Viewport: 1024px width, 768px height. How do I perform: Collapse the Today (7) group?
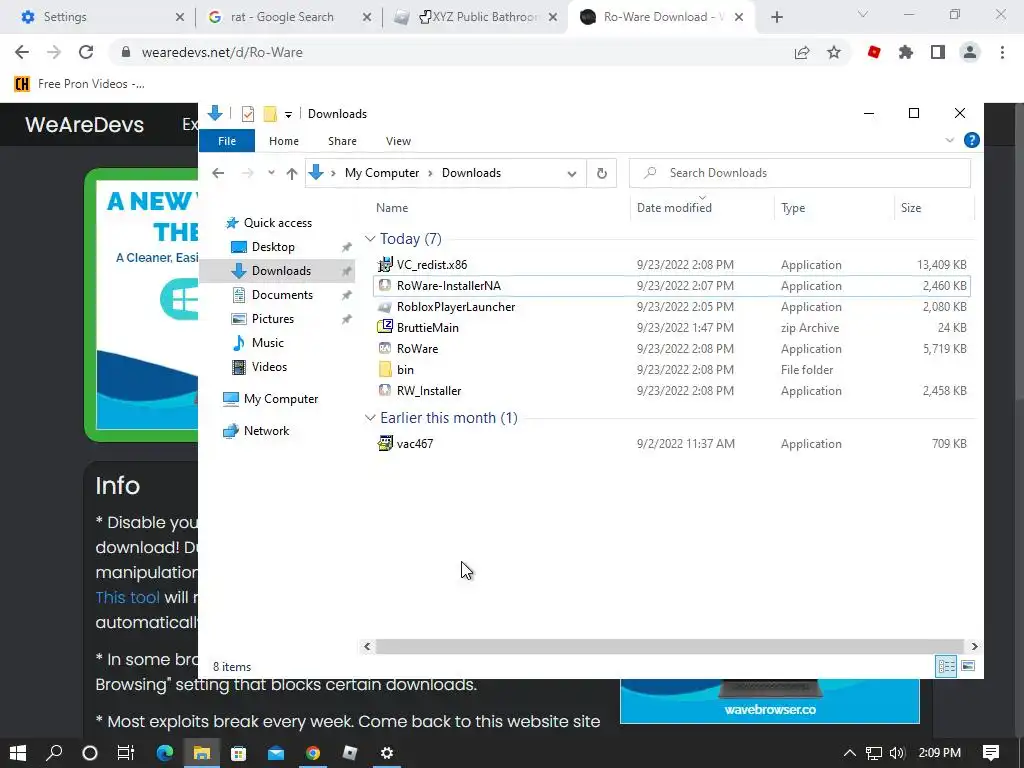click(x=370, y=239)
